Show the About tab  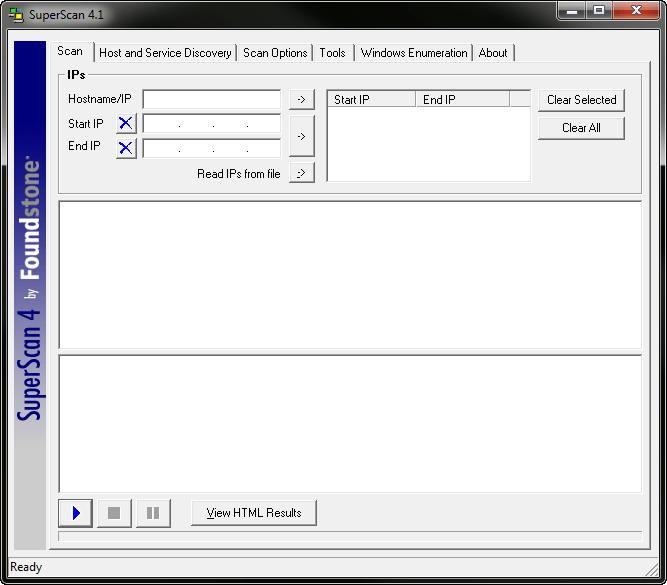tap(493, 53)
